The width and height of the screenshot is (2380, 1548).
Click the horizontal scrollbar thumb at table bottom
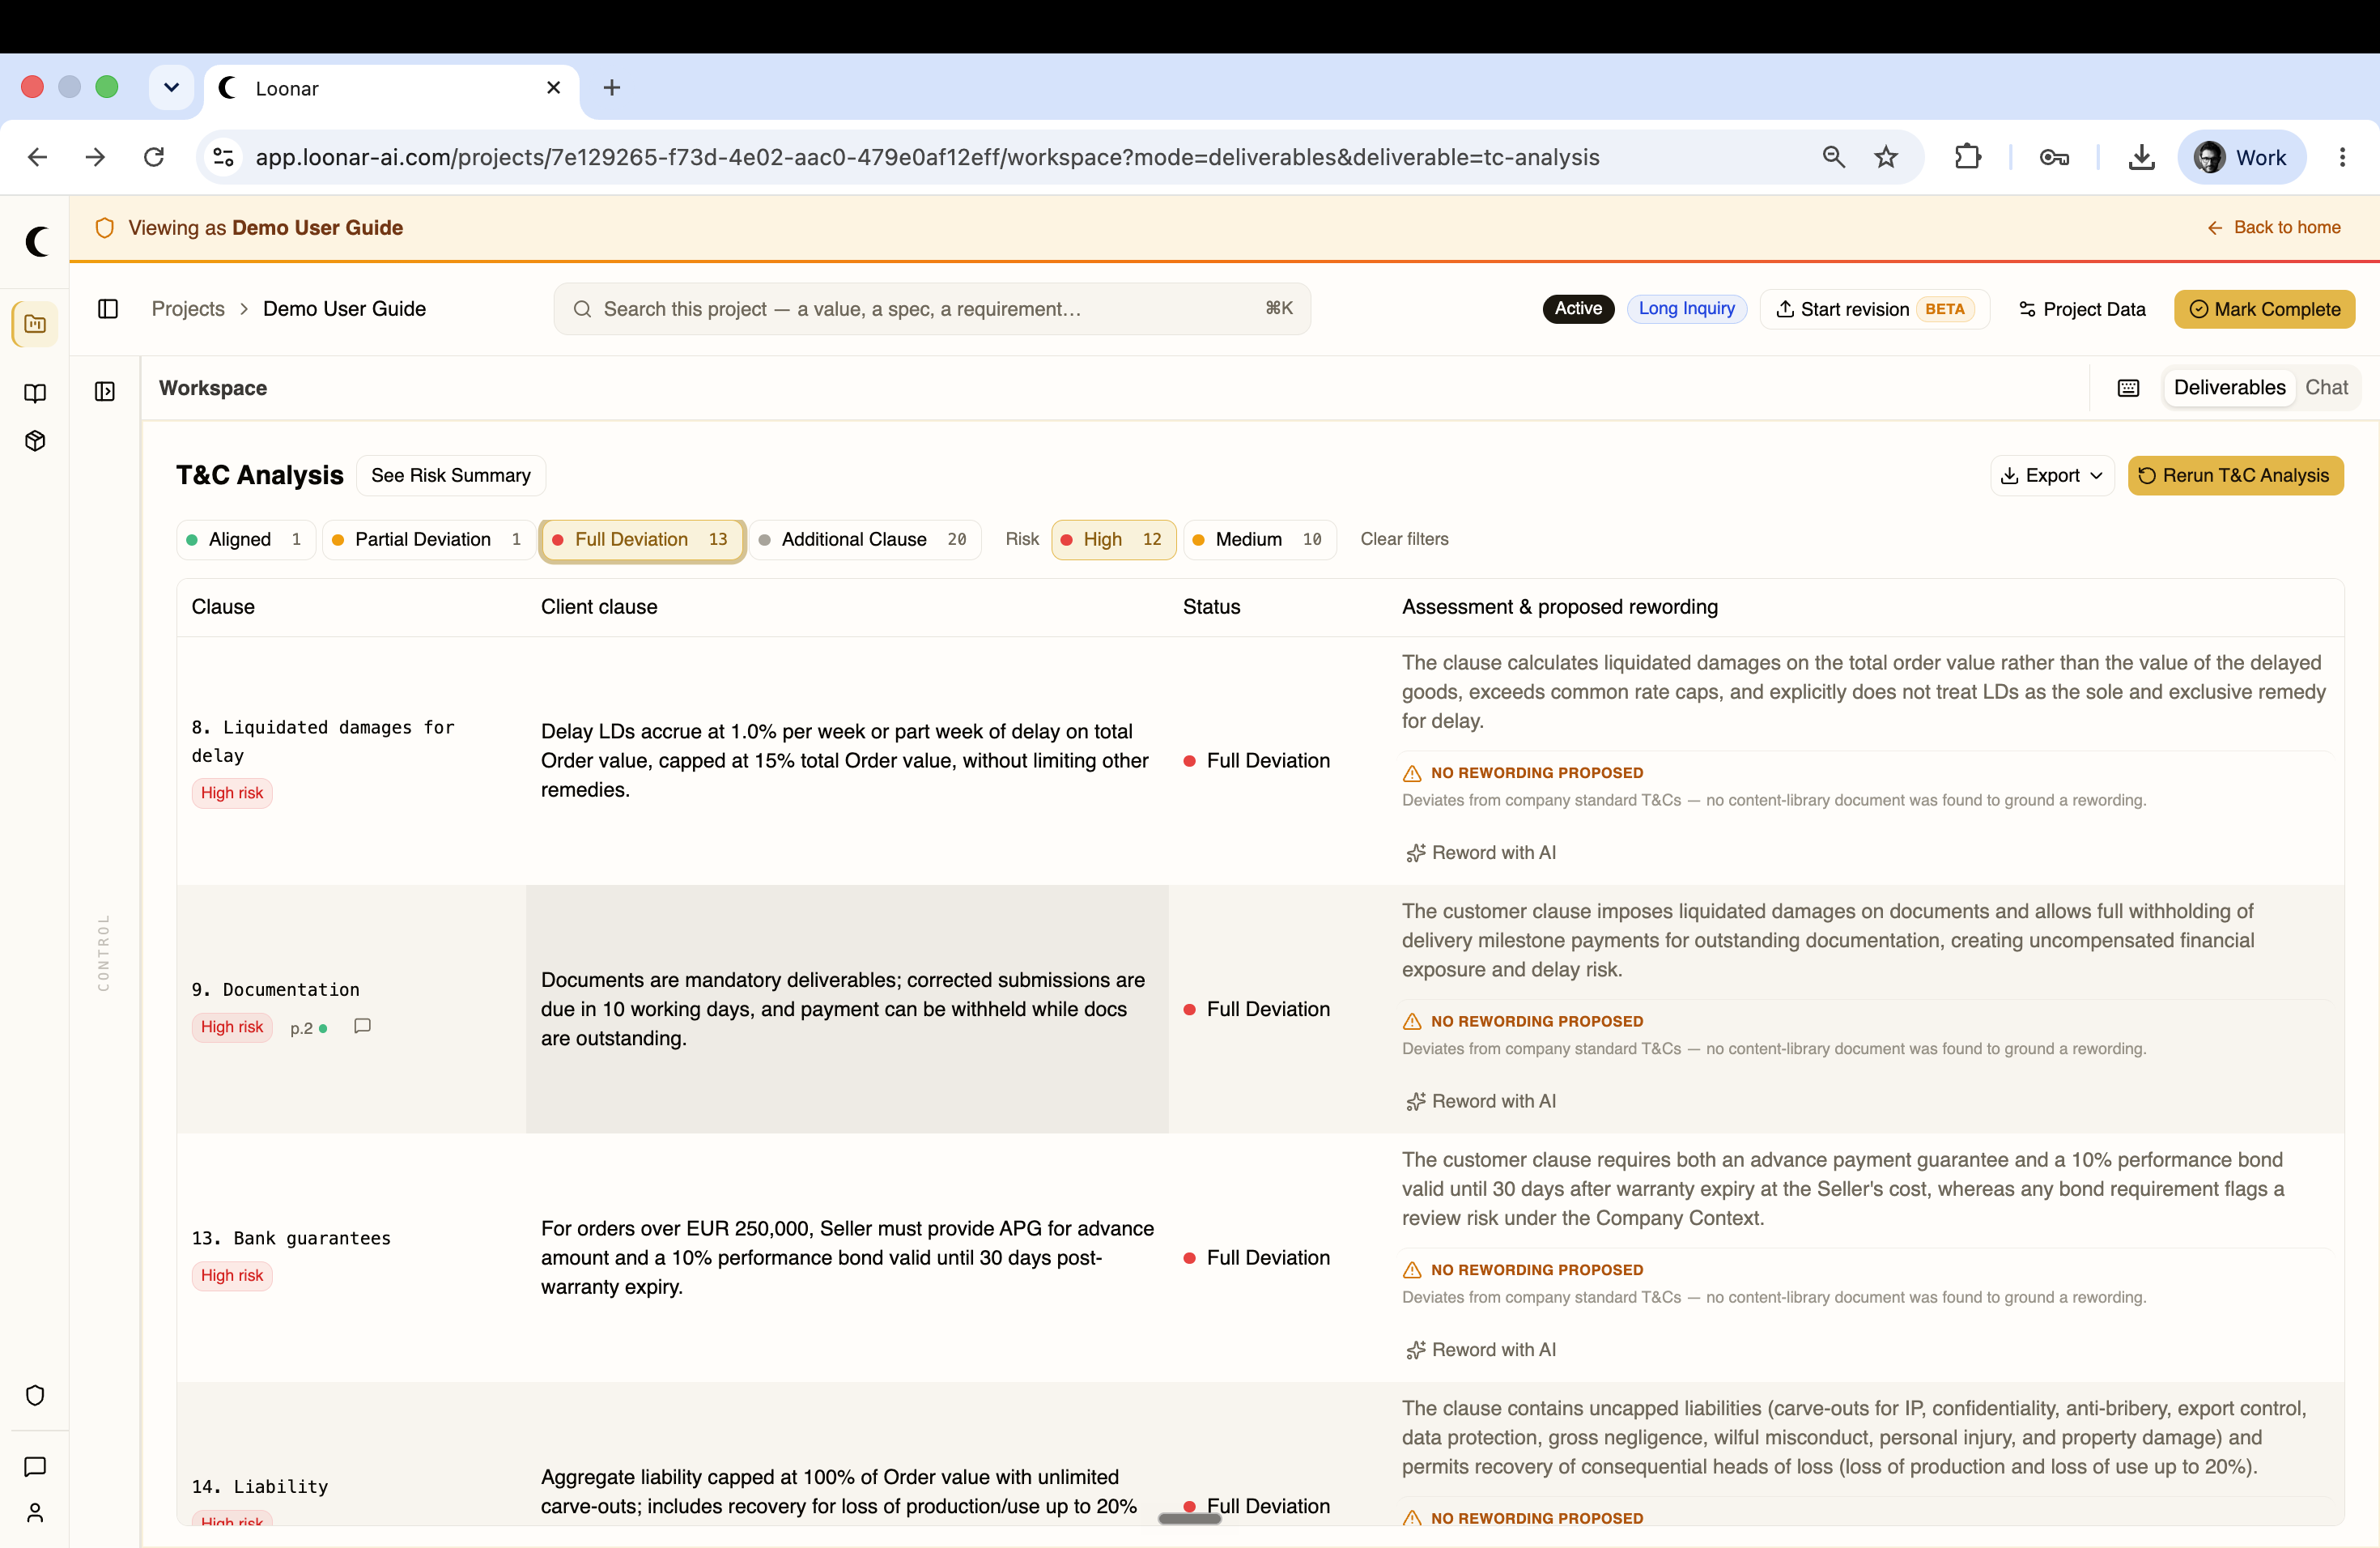click(x=1189, y=1519)
